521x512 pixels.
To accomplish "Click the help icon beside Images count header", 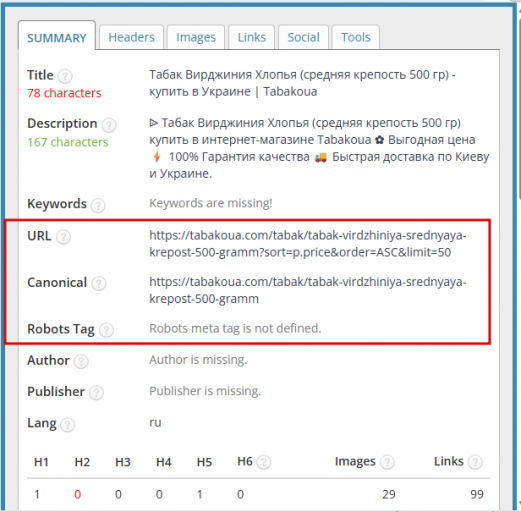I will [387, 462].
